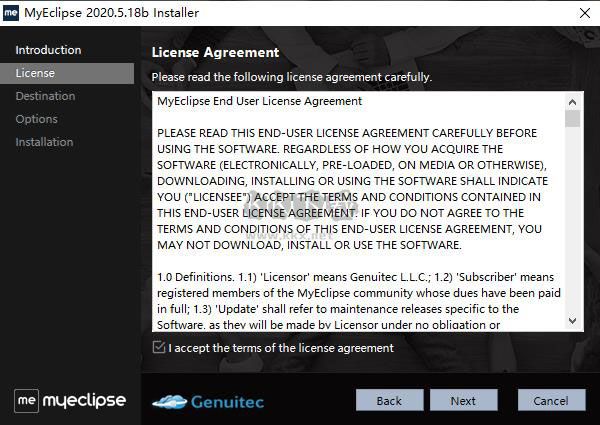Click the license text scrollbar thumb
This screenshot has height=425, width=600.
572,119
